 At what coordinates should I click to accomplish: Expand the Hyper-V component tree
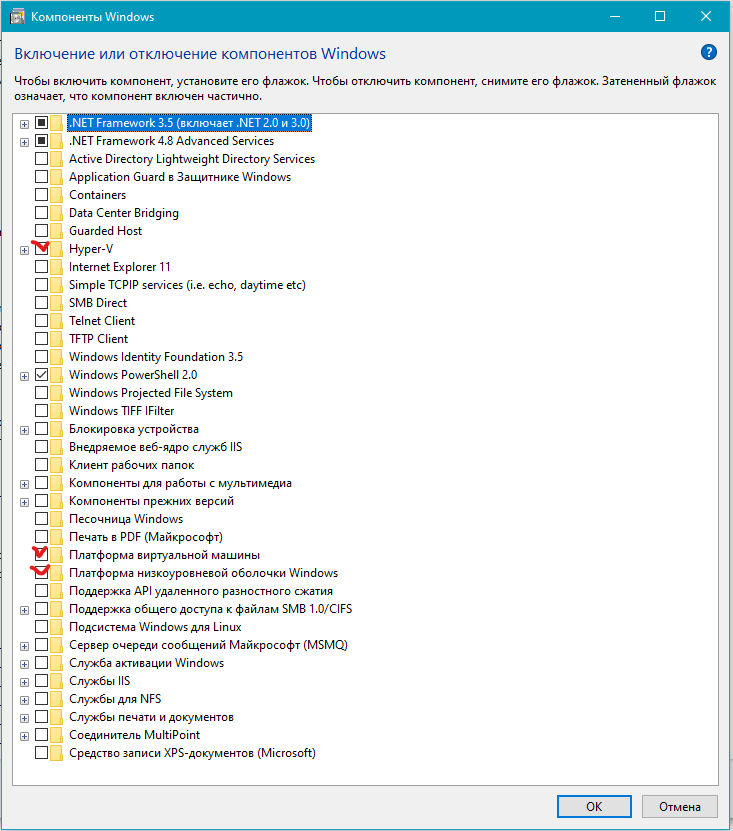tap(24, 249)
